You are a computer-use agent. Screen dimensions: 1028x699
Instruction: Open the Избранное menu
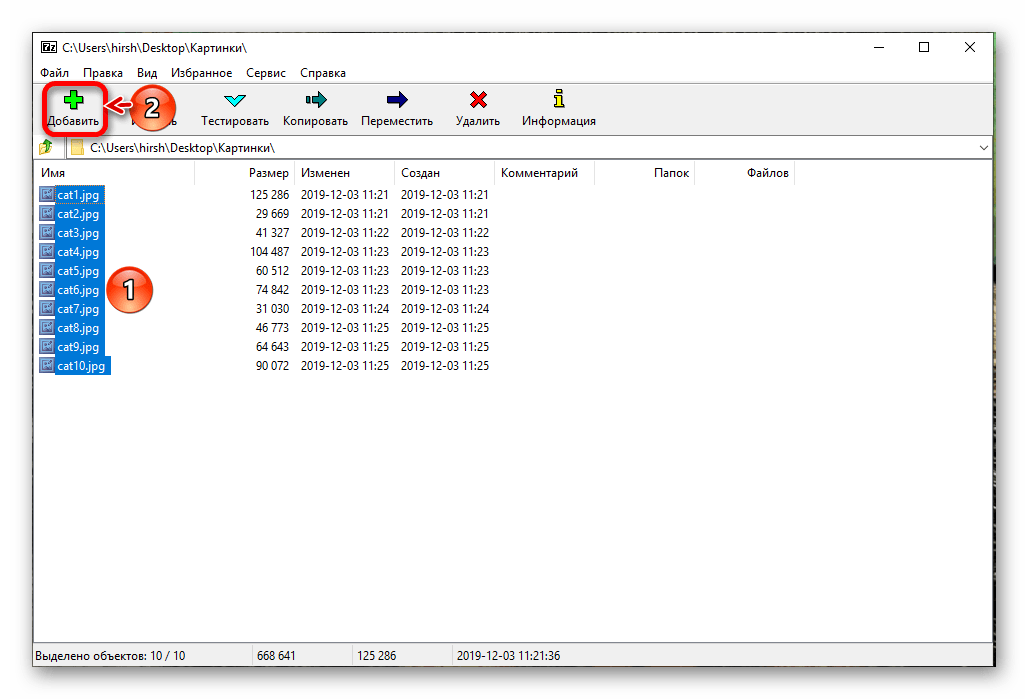(201, 73)
